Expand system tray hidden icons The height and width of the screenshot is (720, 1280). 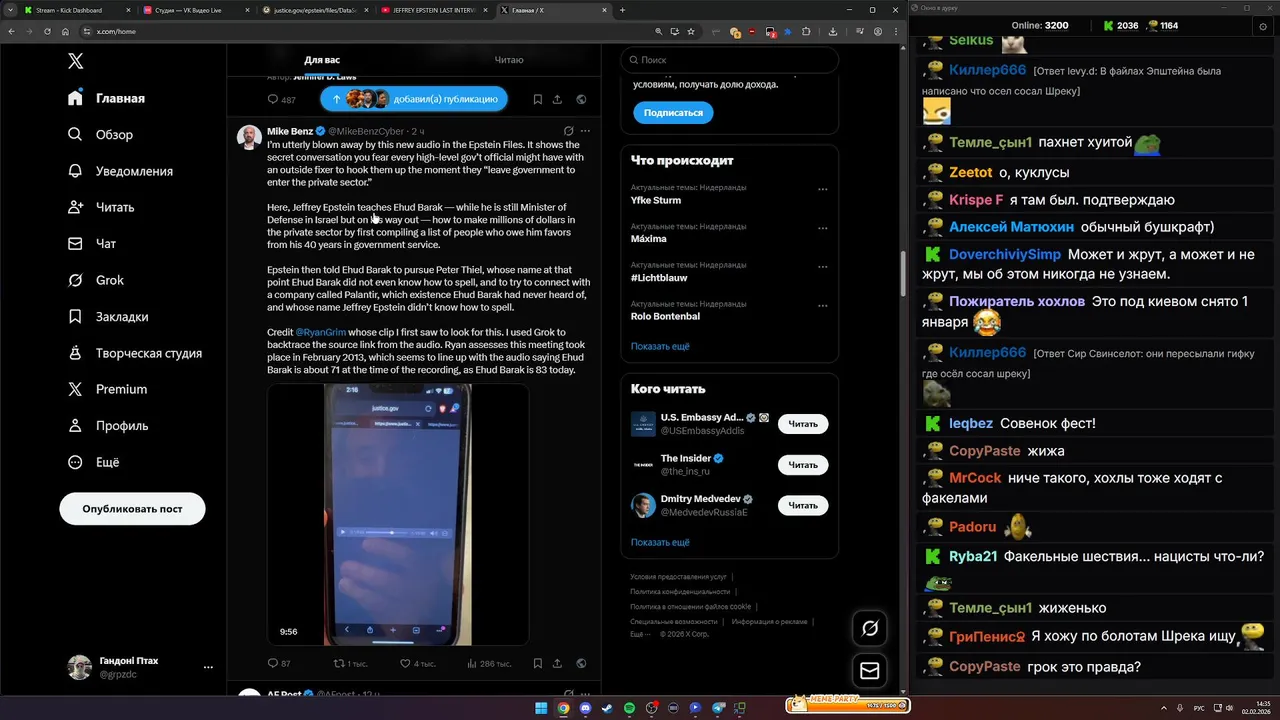(1164, 708)
